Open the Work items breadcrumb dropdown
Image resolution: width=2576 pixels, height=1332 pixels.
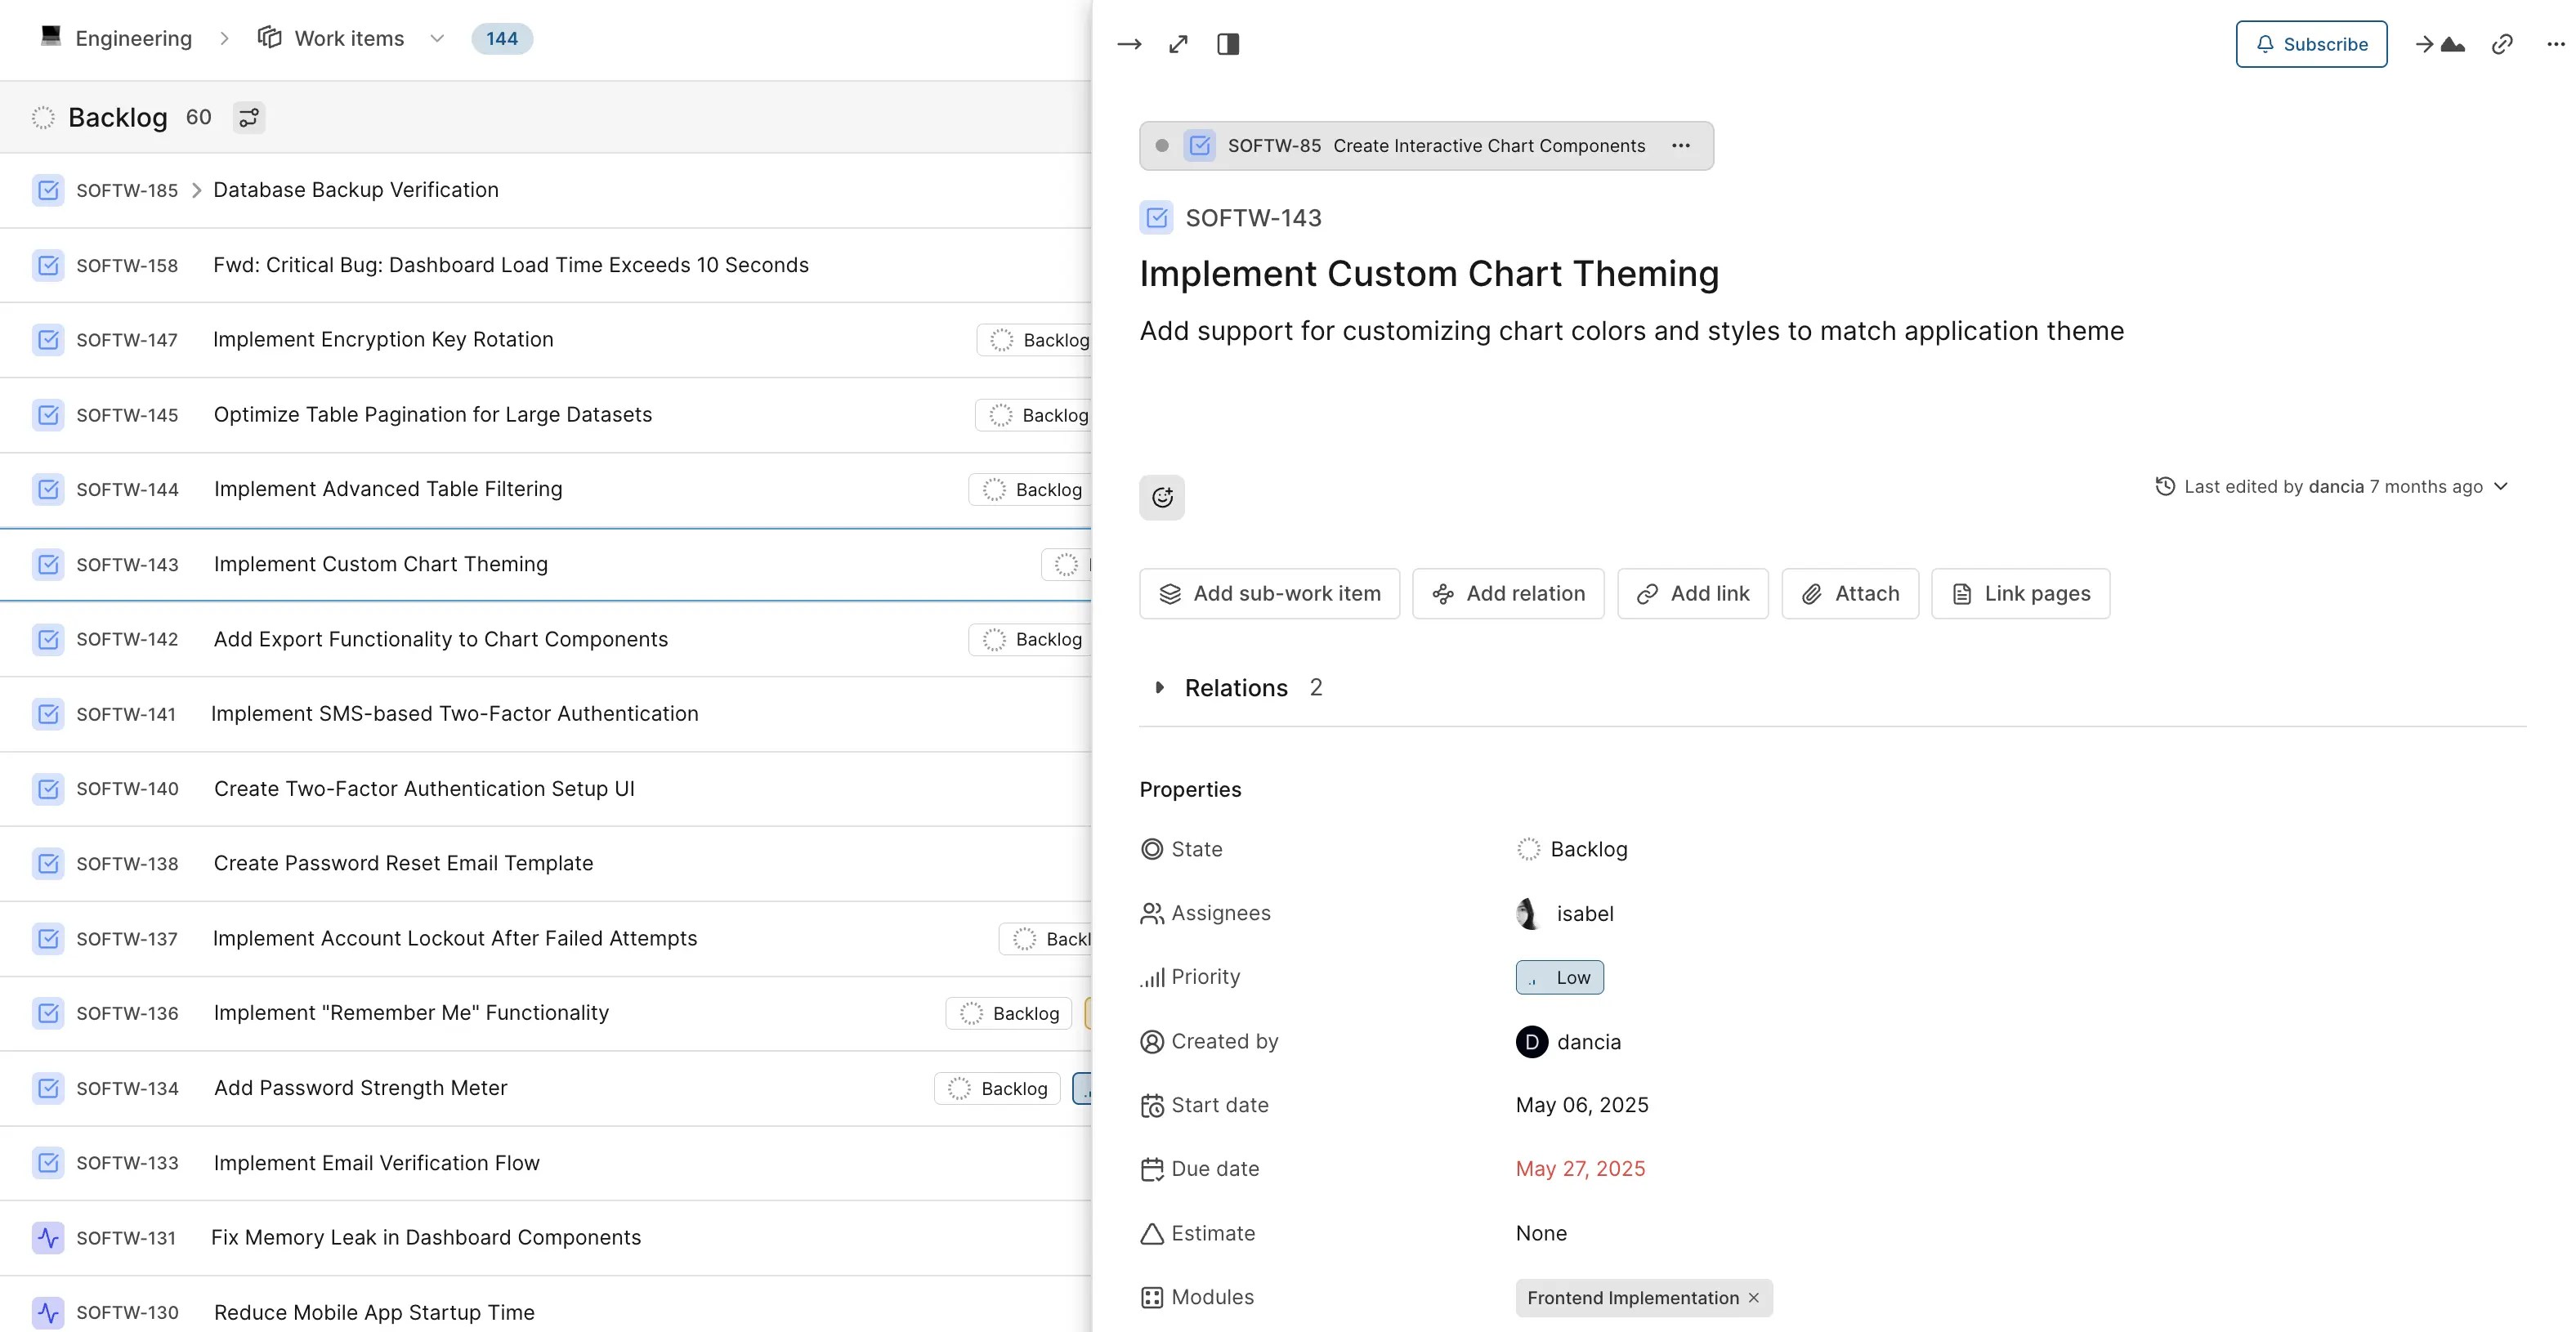437,38
